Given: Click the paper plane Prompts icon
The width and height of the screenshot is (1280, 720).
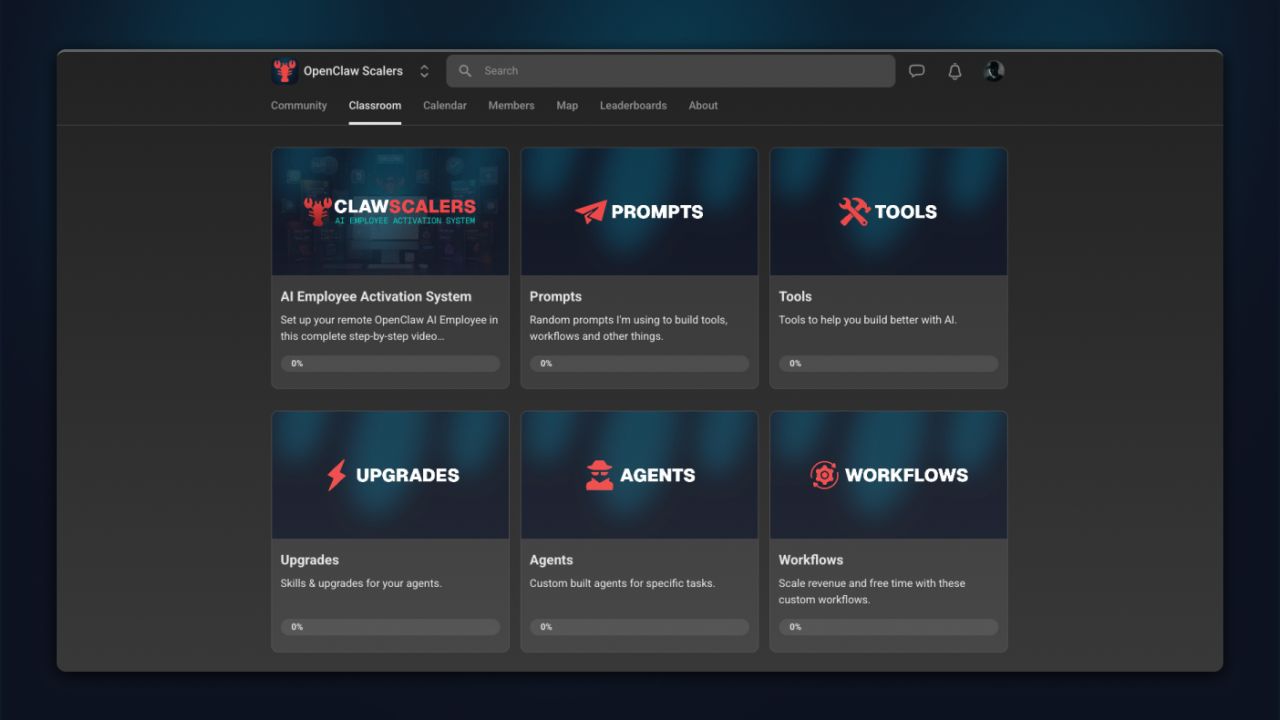Looking at the screenshot, I should point(590,212).
